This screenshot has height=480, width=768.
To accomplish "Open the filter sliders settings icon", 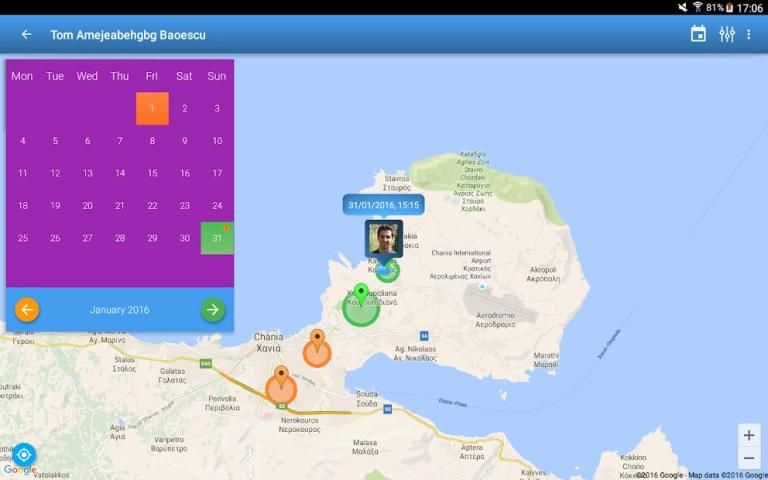I will (x=727, y=34).
